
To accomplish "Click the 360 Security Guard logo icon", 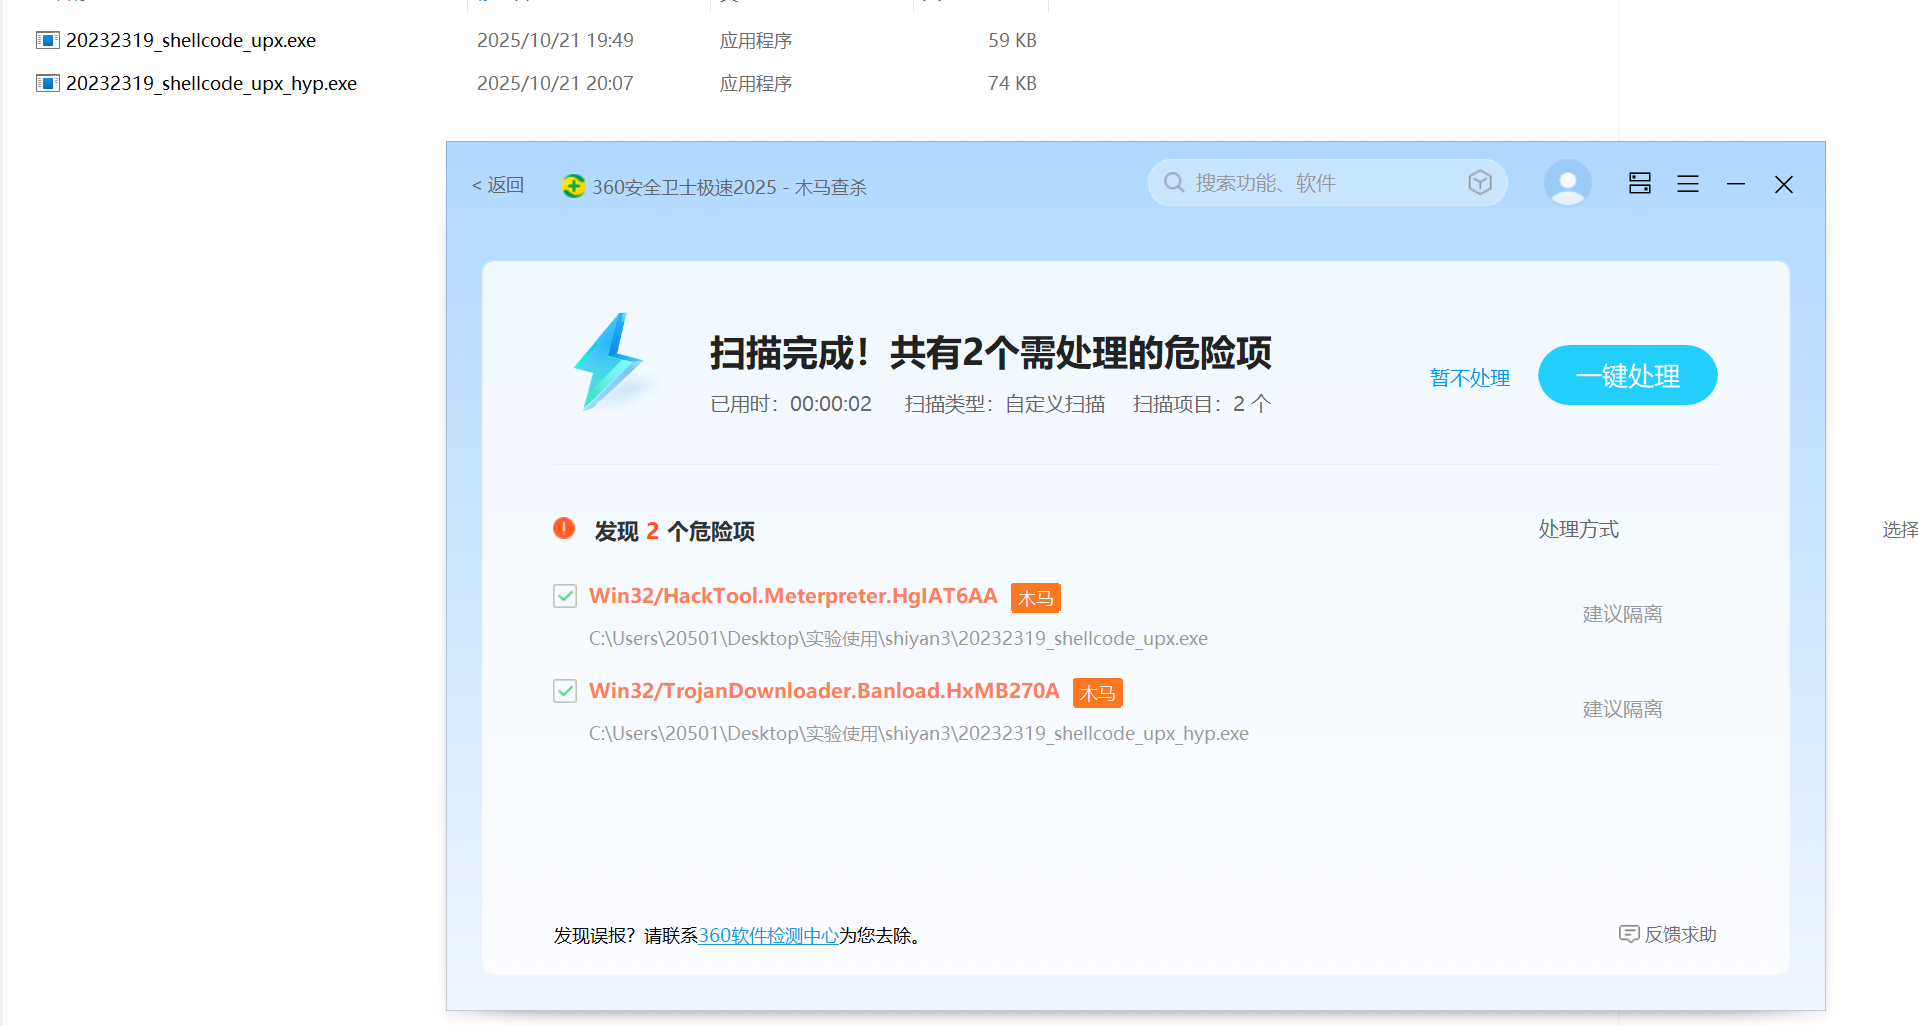I will coord(573,186).
